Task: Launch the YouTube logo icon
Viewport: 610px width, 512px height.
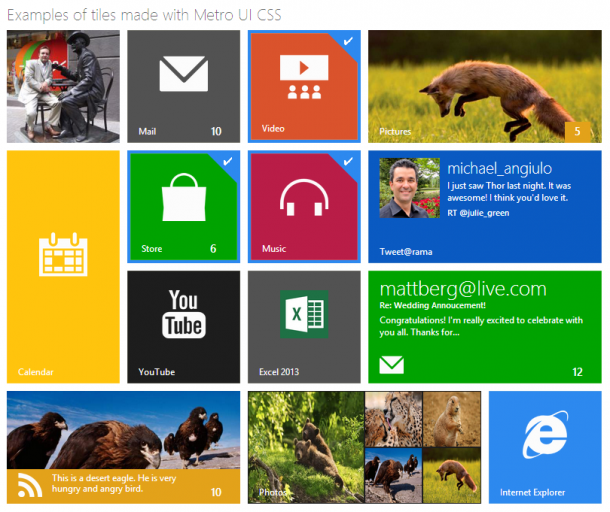Action: 183,313
